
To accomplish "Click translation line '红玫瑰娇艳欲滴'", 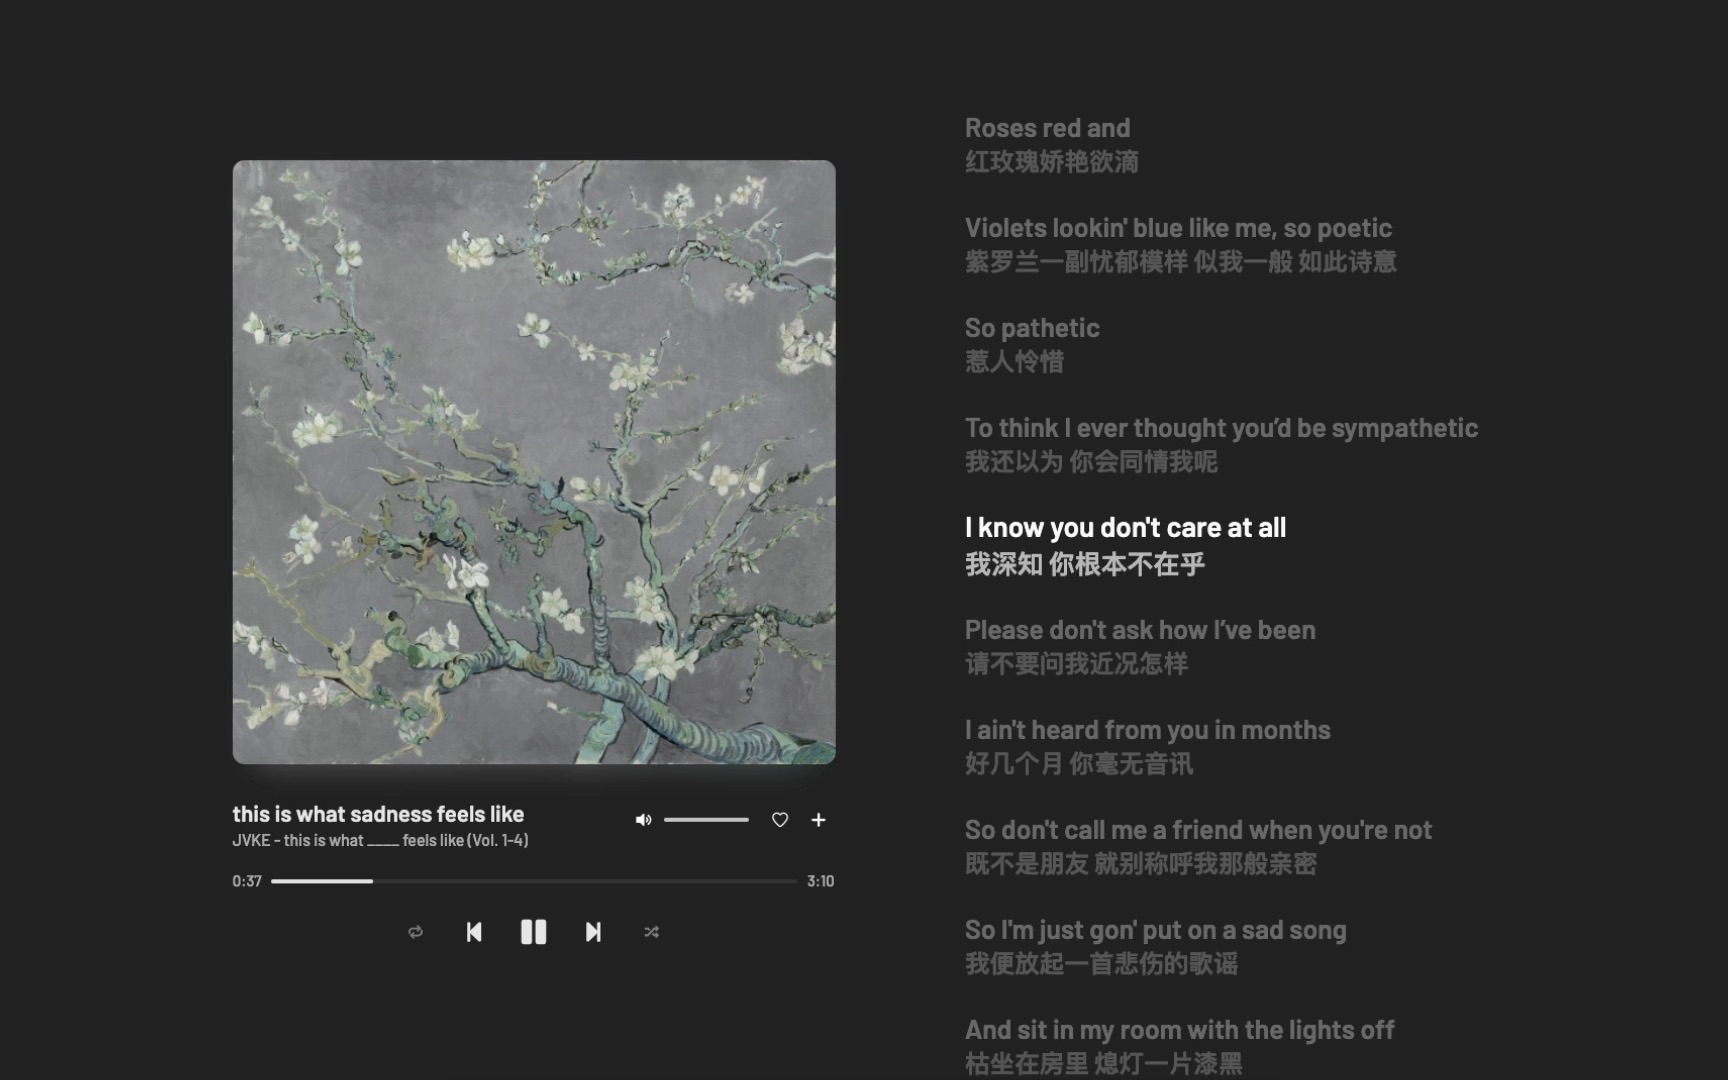I will (1052, 162).
